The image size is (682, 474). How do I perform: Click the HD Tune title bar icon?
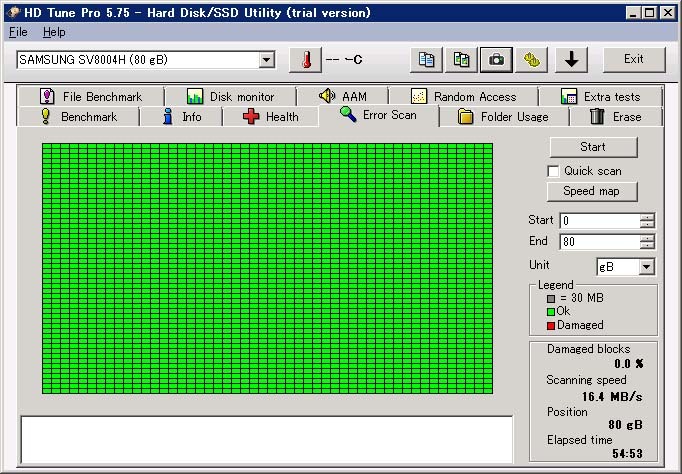coord(13,13)
